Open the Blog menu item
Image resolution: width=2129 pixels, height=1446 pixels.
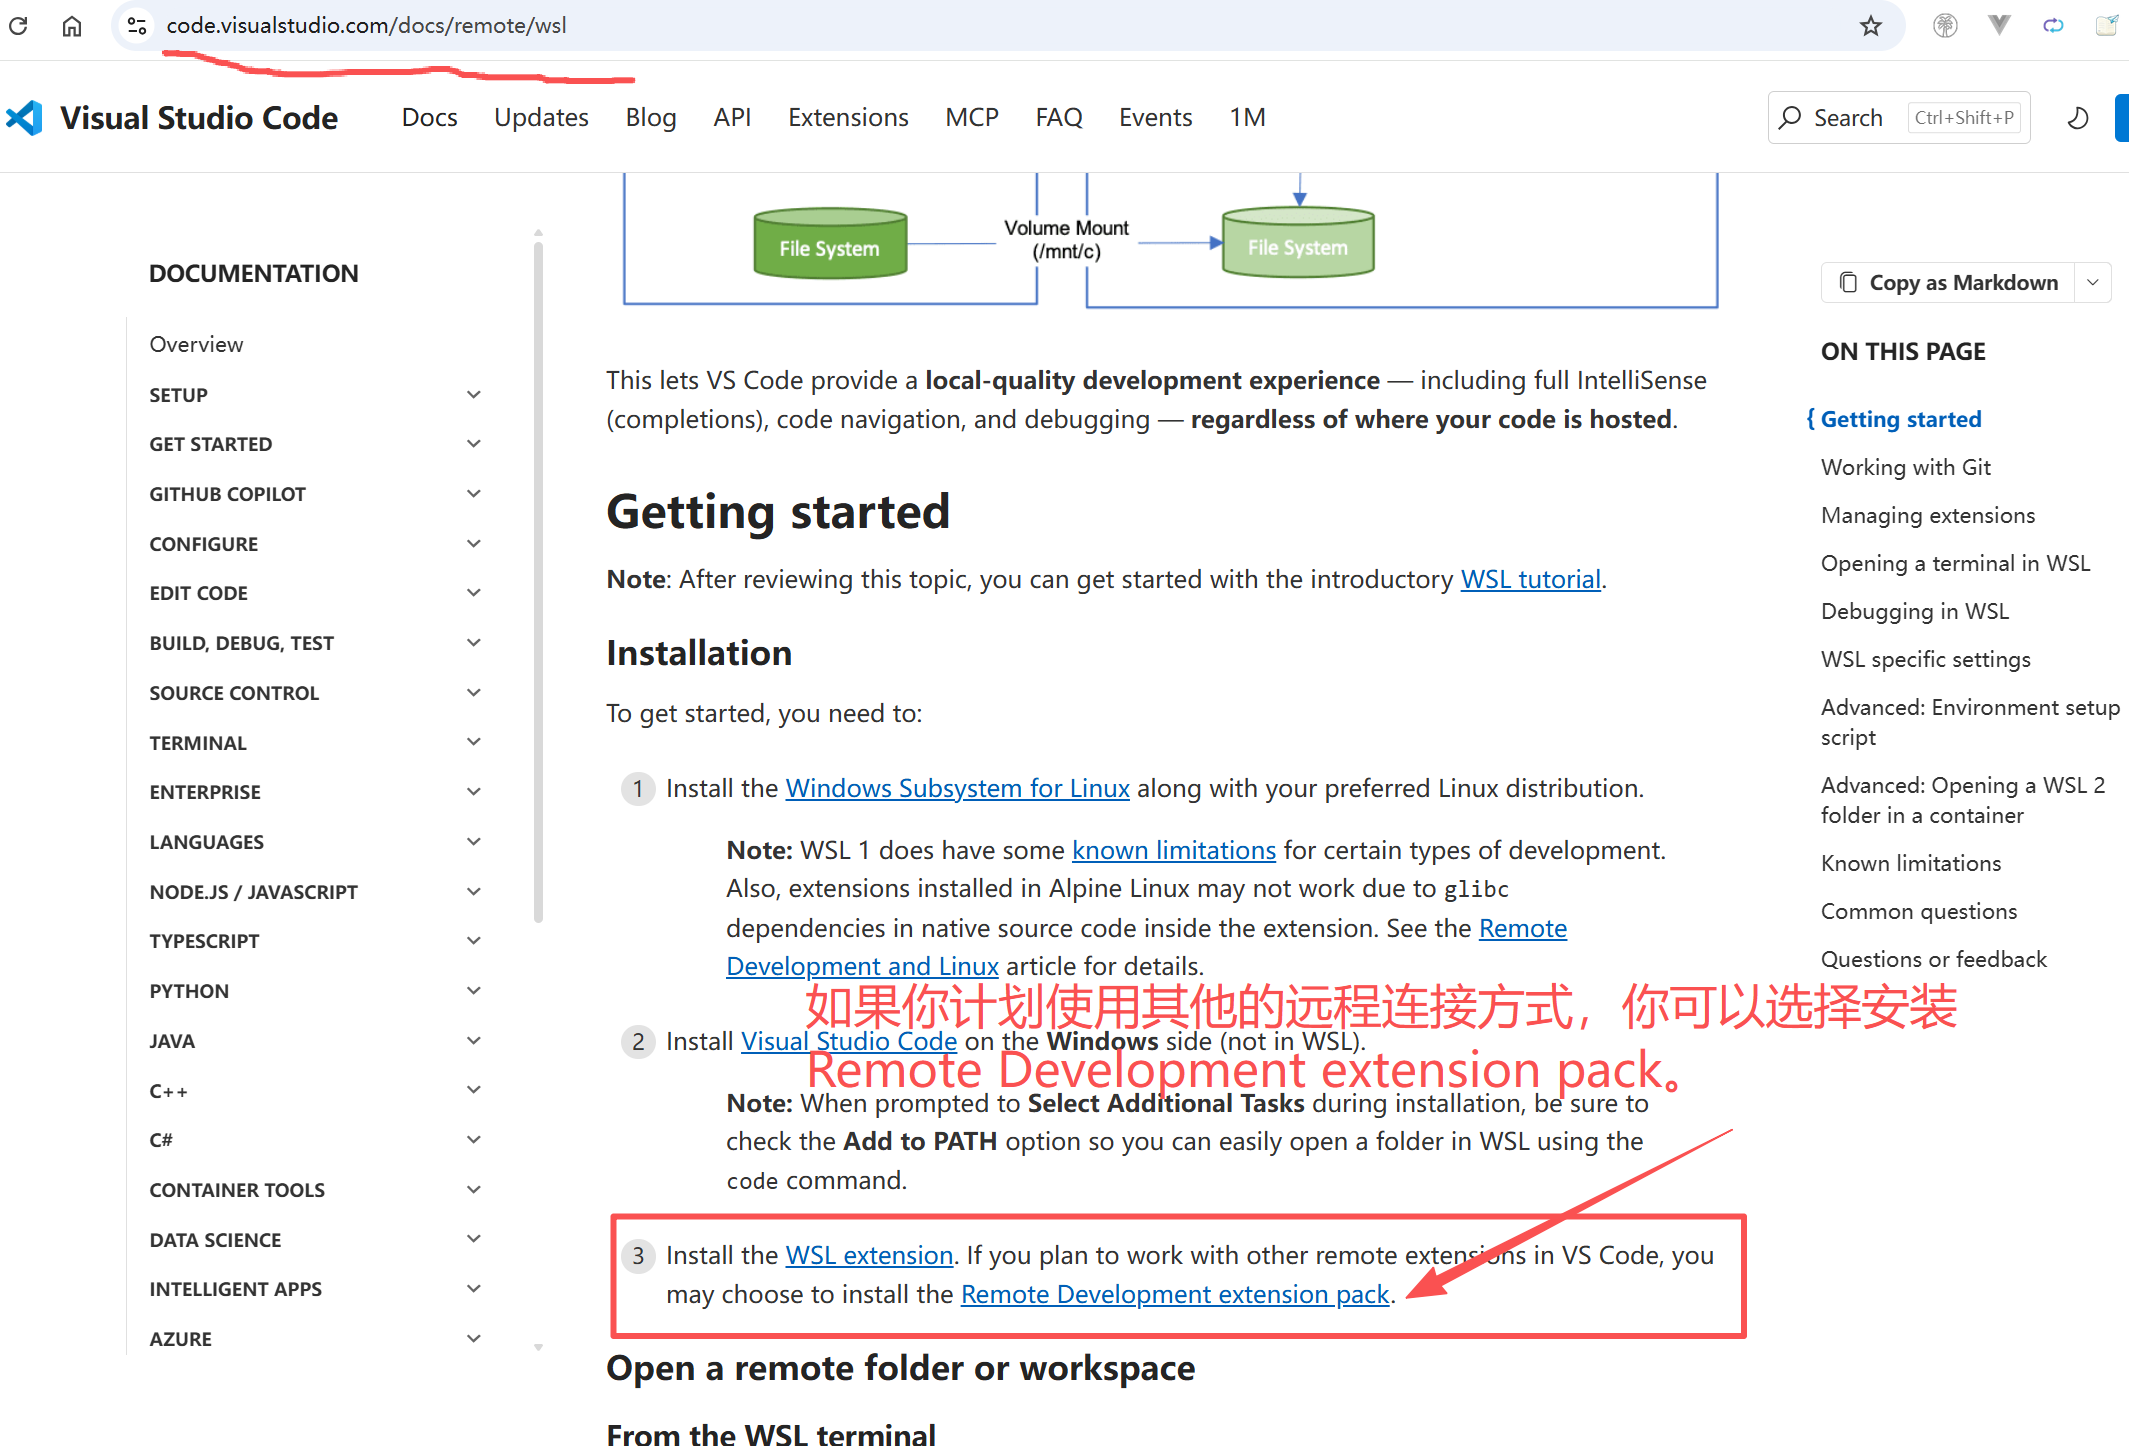pos(651,118)
